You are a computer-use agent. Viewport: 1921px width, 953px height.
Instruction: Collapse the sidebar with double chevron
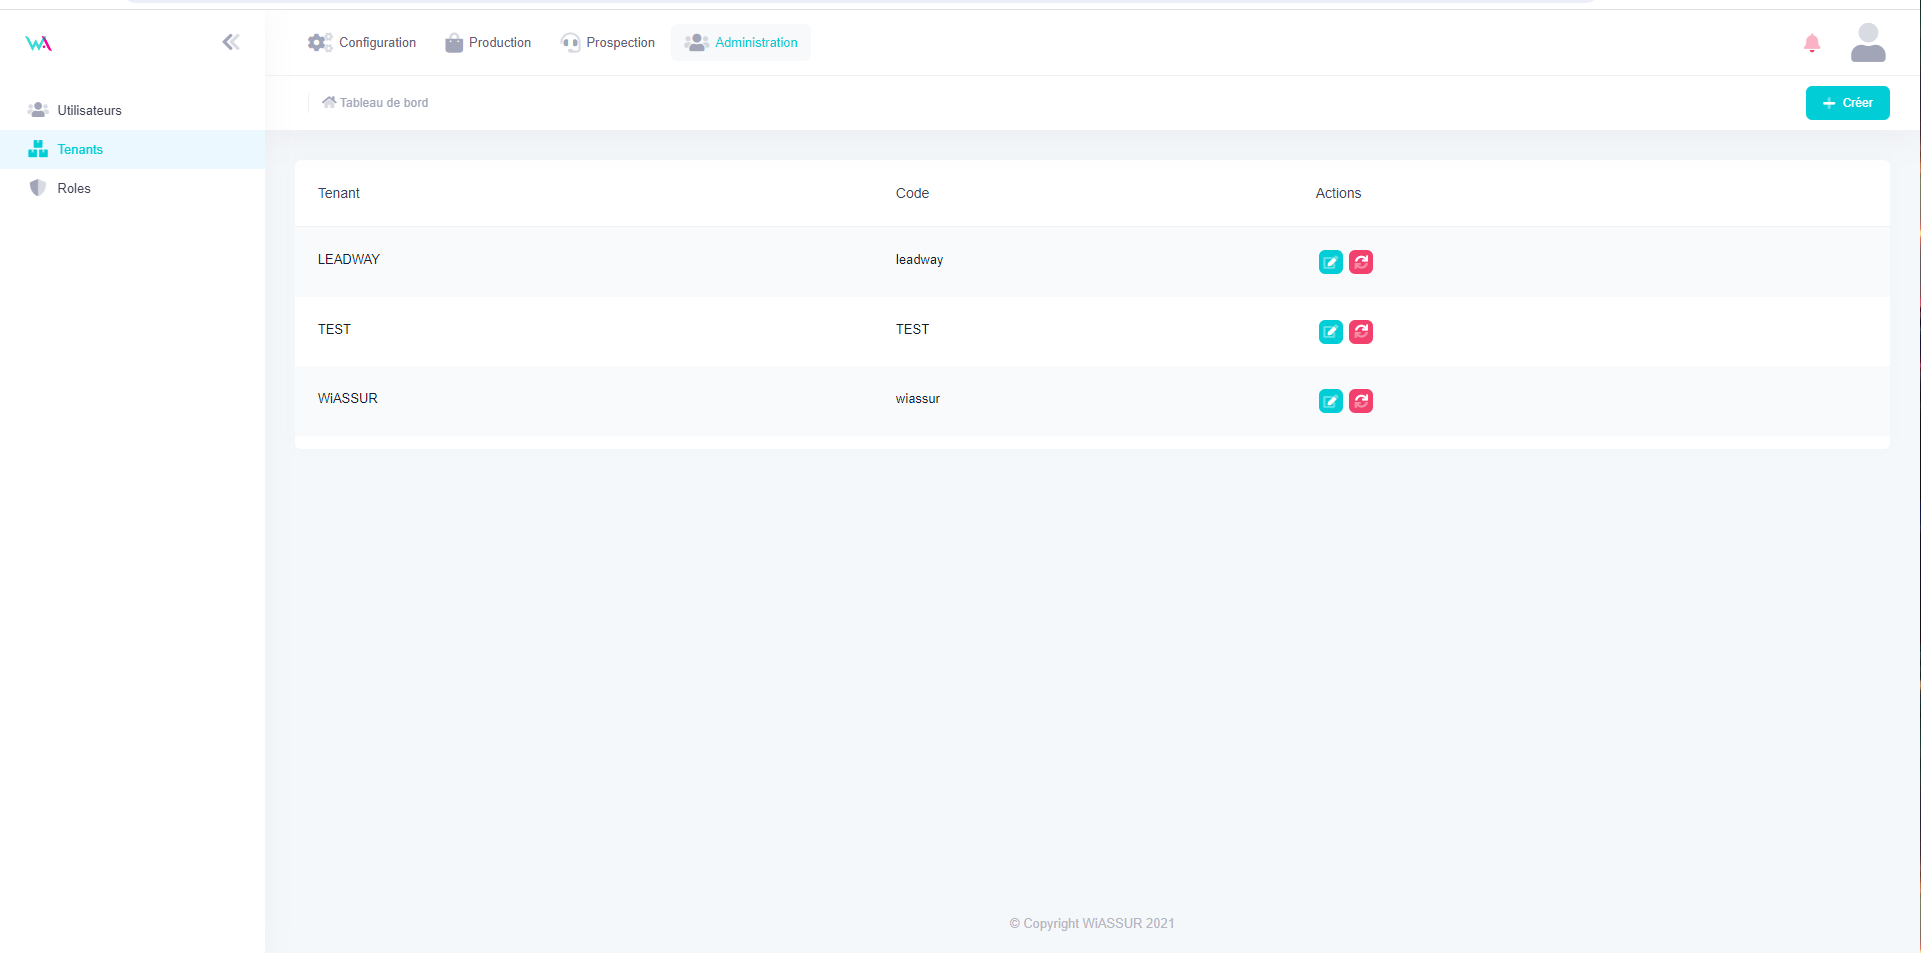[231, 42]
